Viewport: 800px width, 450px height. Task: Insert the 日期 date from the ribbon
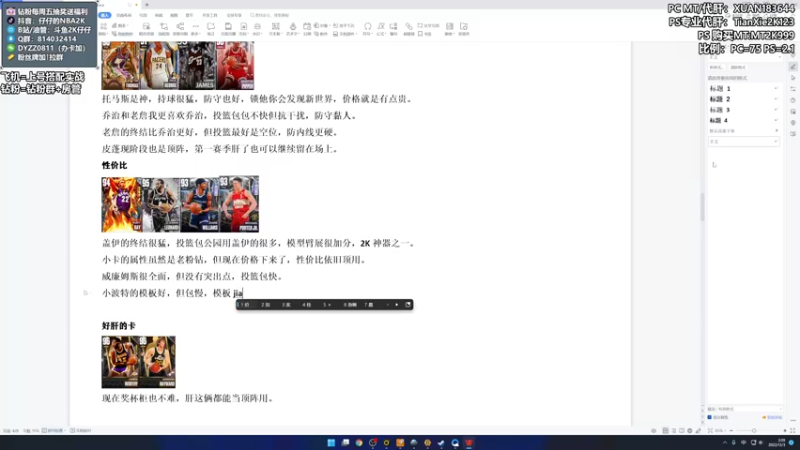pos(307,29)
